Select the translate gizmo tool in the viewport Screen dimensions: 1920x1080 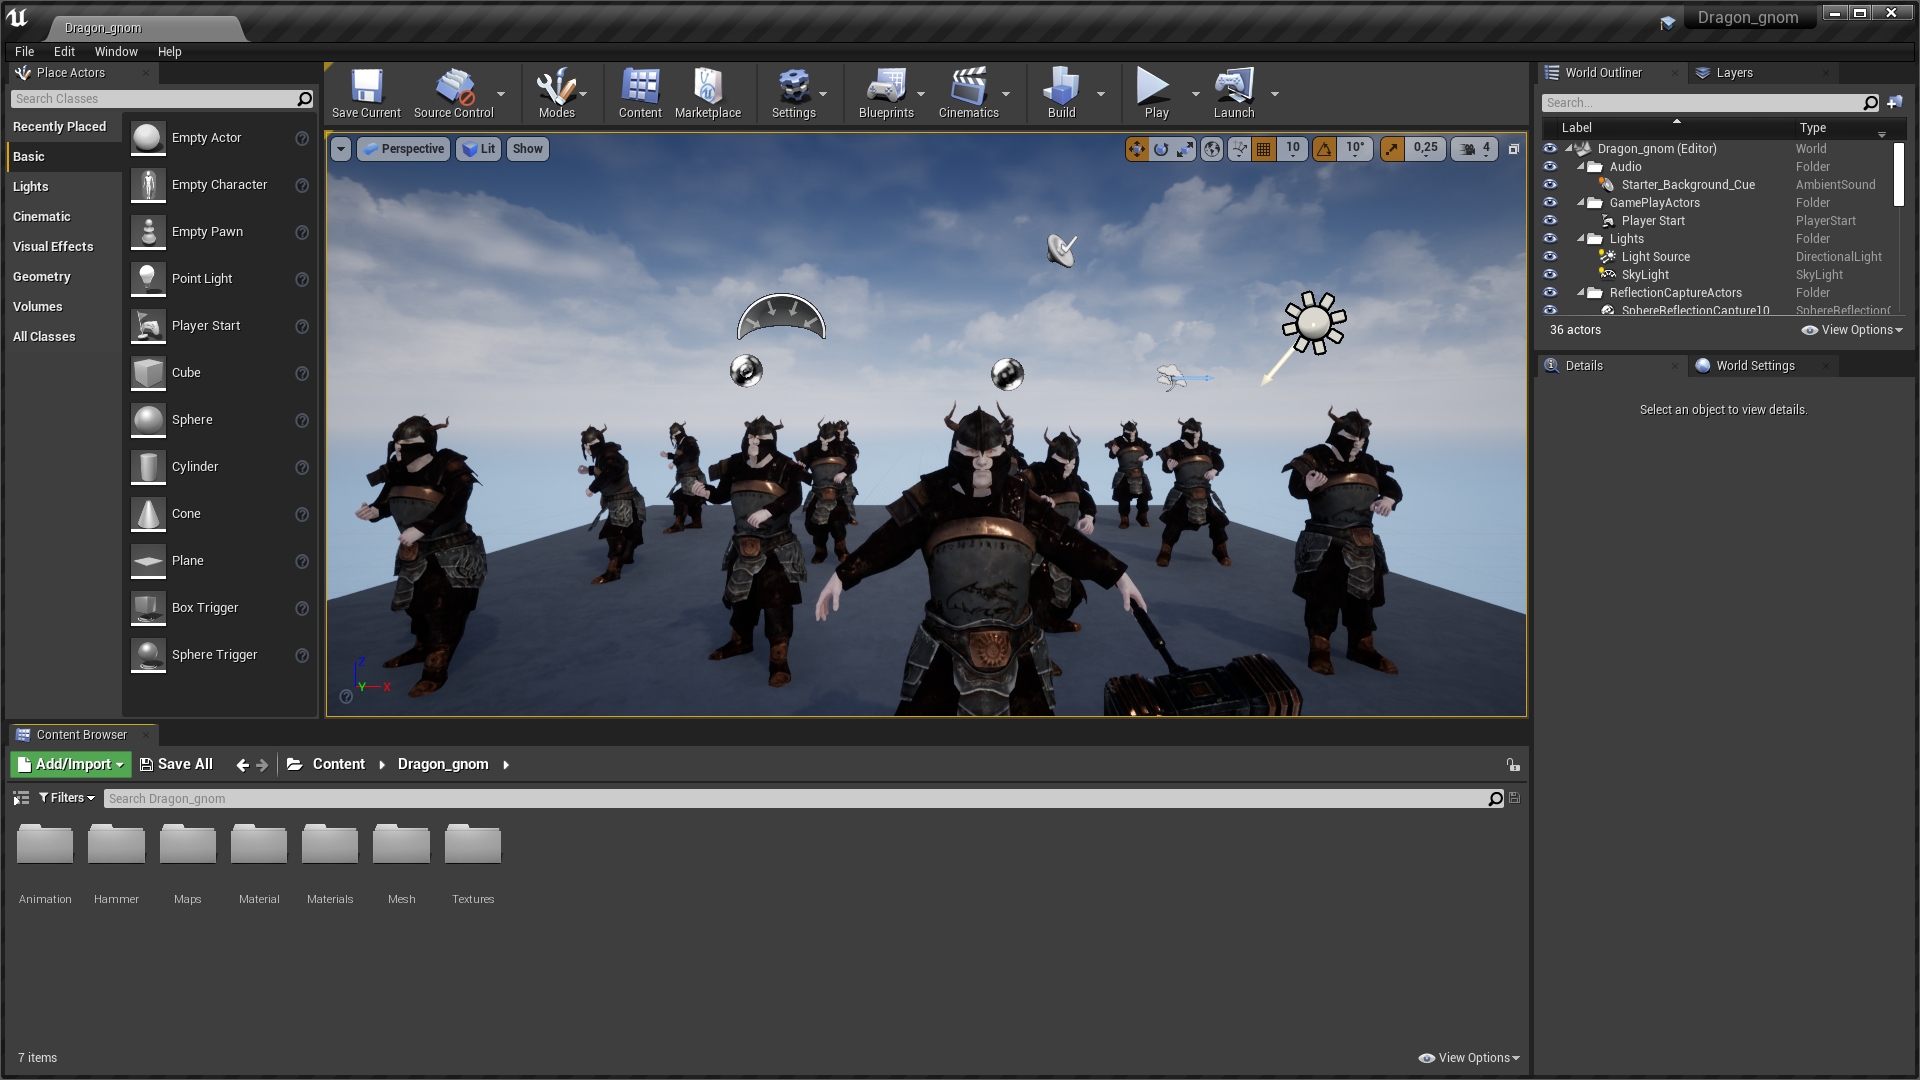tap(1137, 149)
